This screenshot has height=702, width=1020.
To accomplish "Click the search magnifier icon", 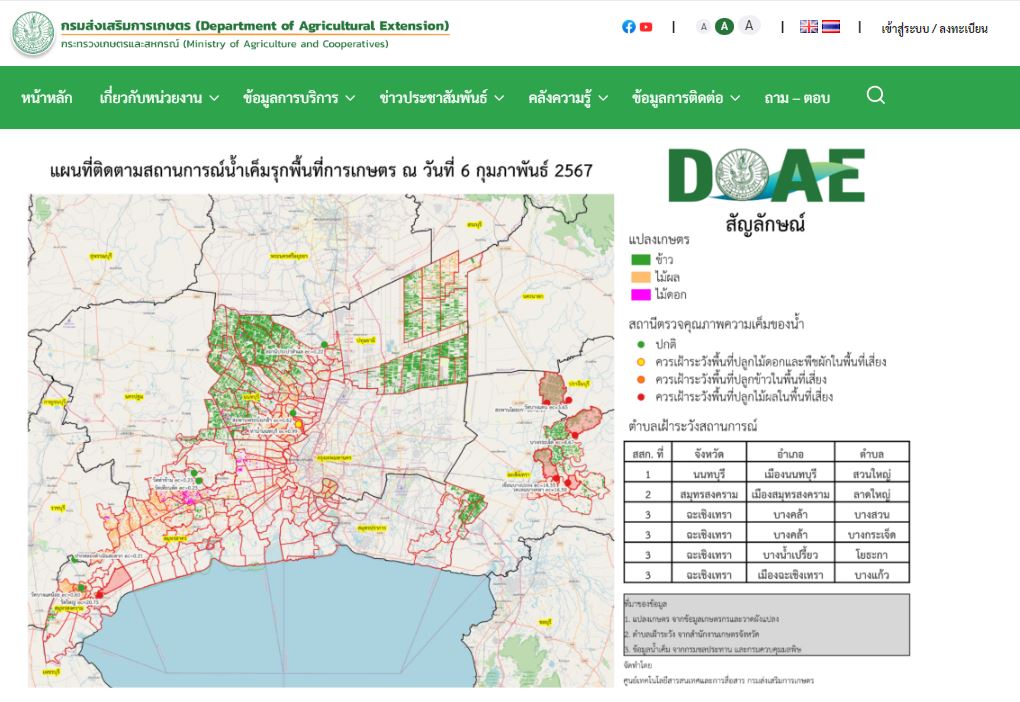I will tap(875, 96).
